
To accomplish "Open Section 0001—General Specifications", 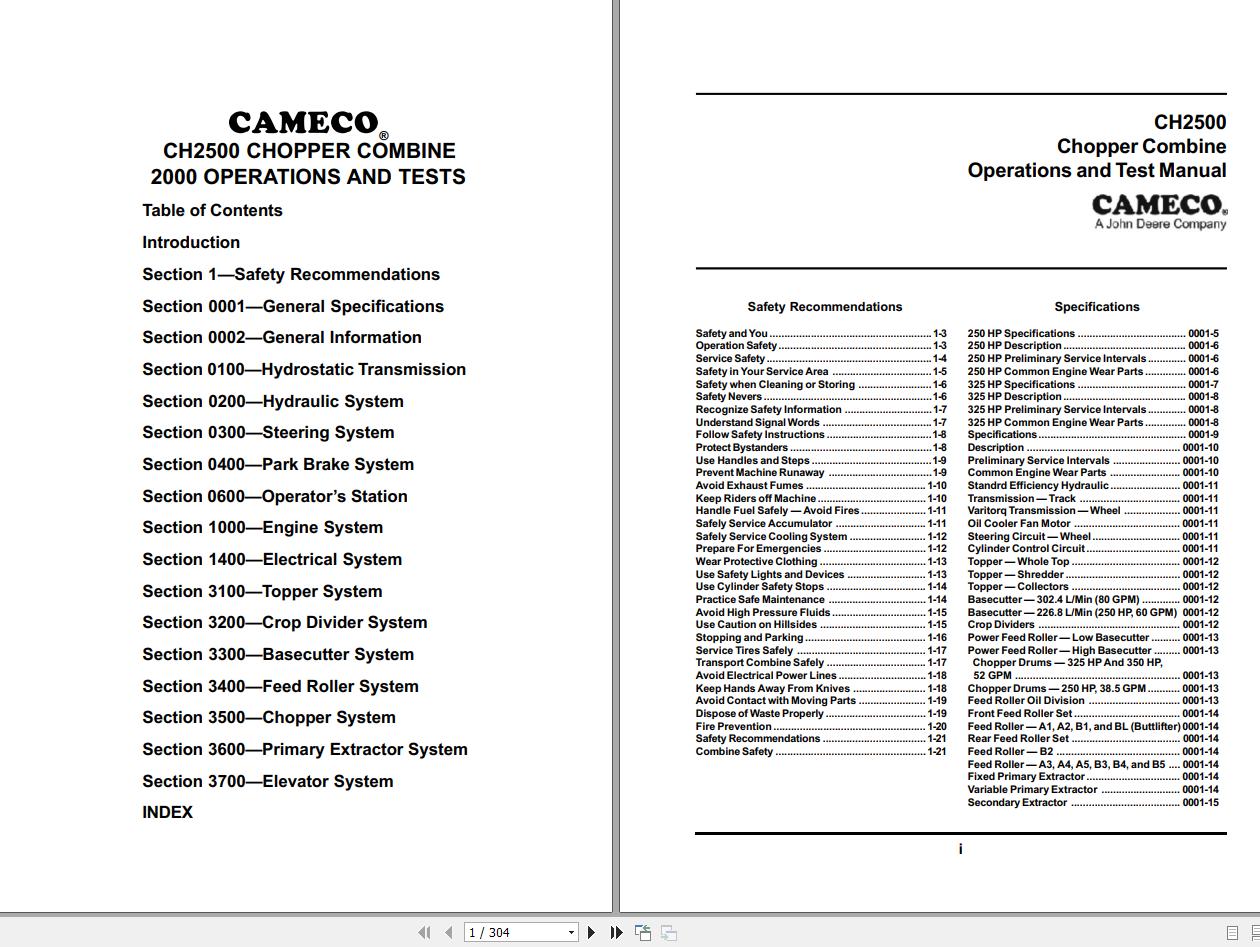I will click(293, 306).
